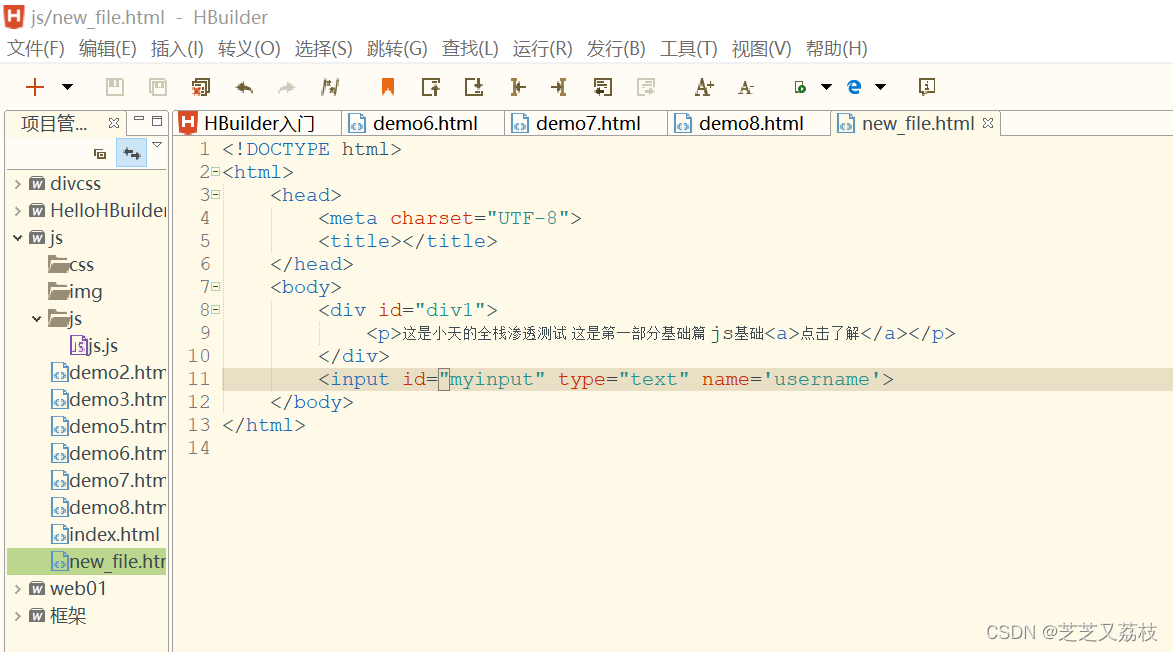The height and width of the screenshot is (652, 1173).
Task: Open js.js file in project tree
Action: coord(94,345)
